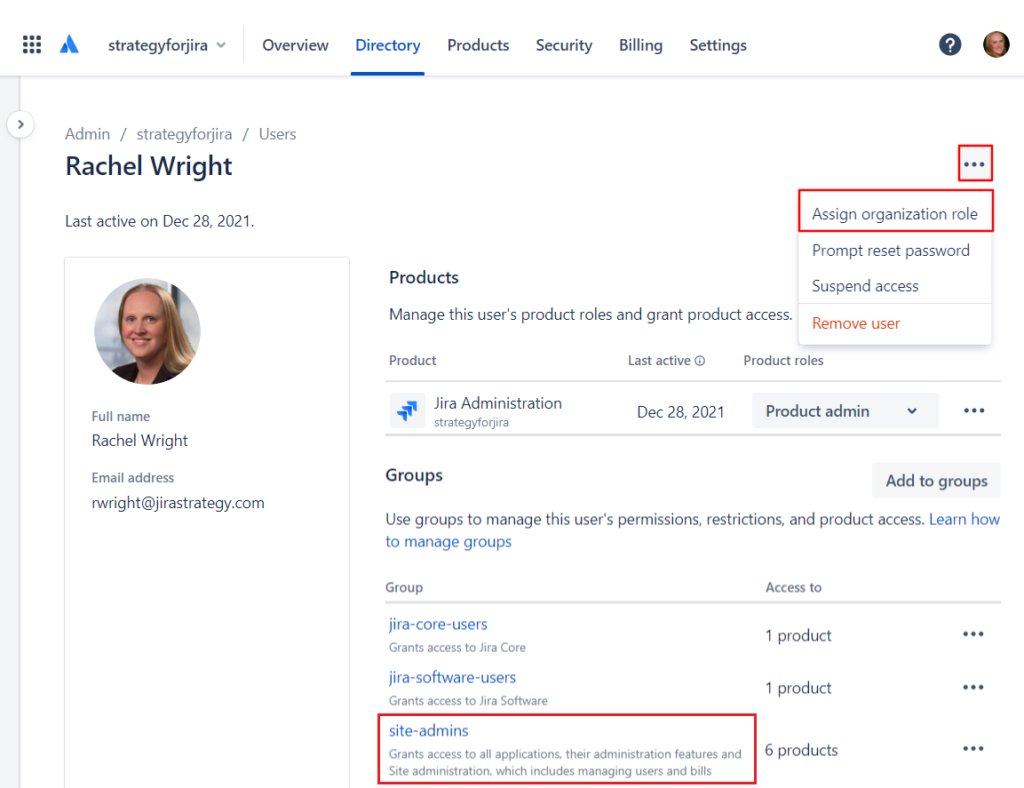Click the email rwright@jirastrategy.com
This screenshot has height=788, width=1024.
pyautogui.click(x=178, y=503)
